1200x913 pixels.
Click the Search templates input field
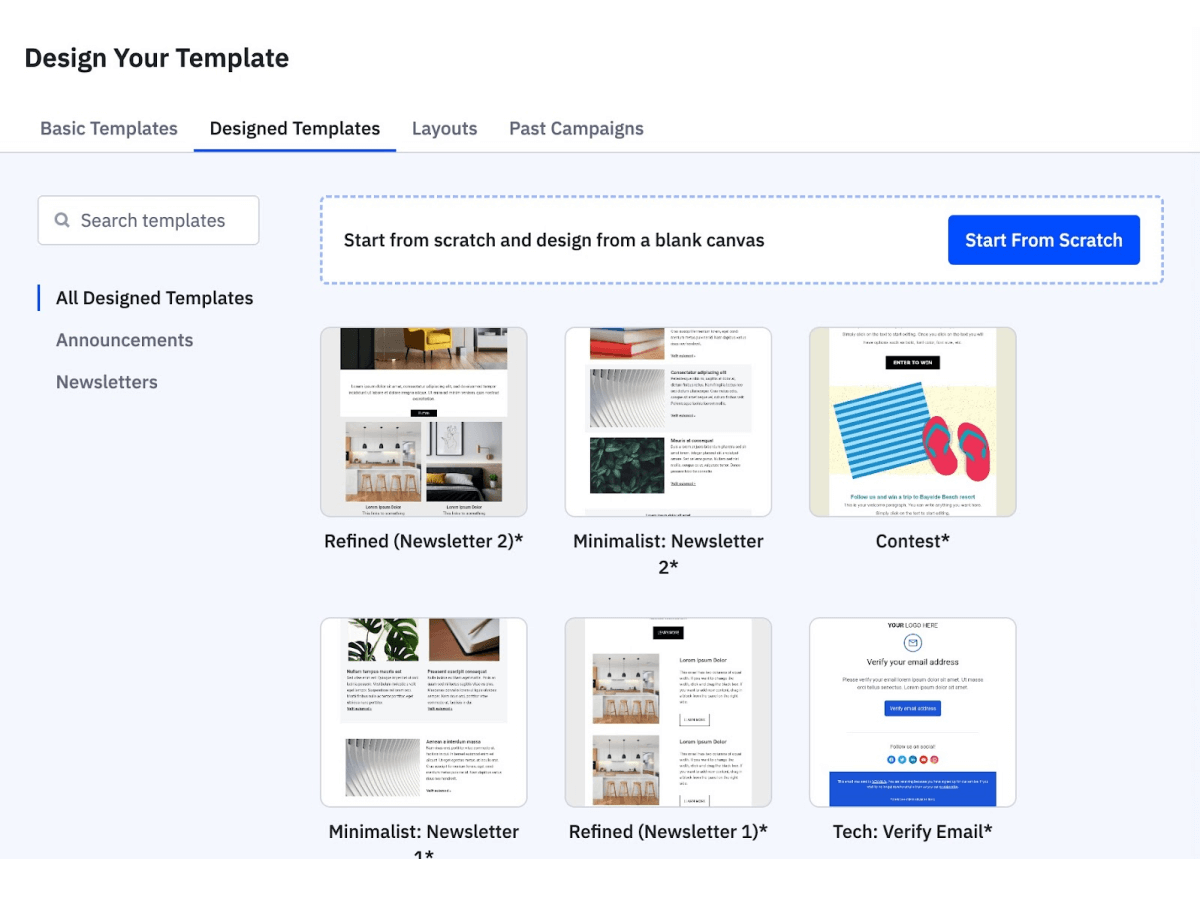tap(148, 220)
